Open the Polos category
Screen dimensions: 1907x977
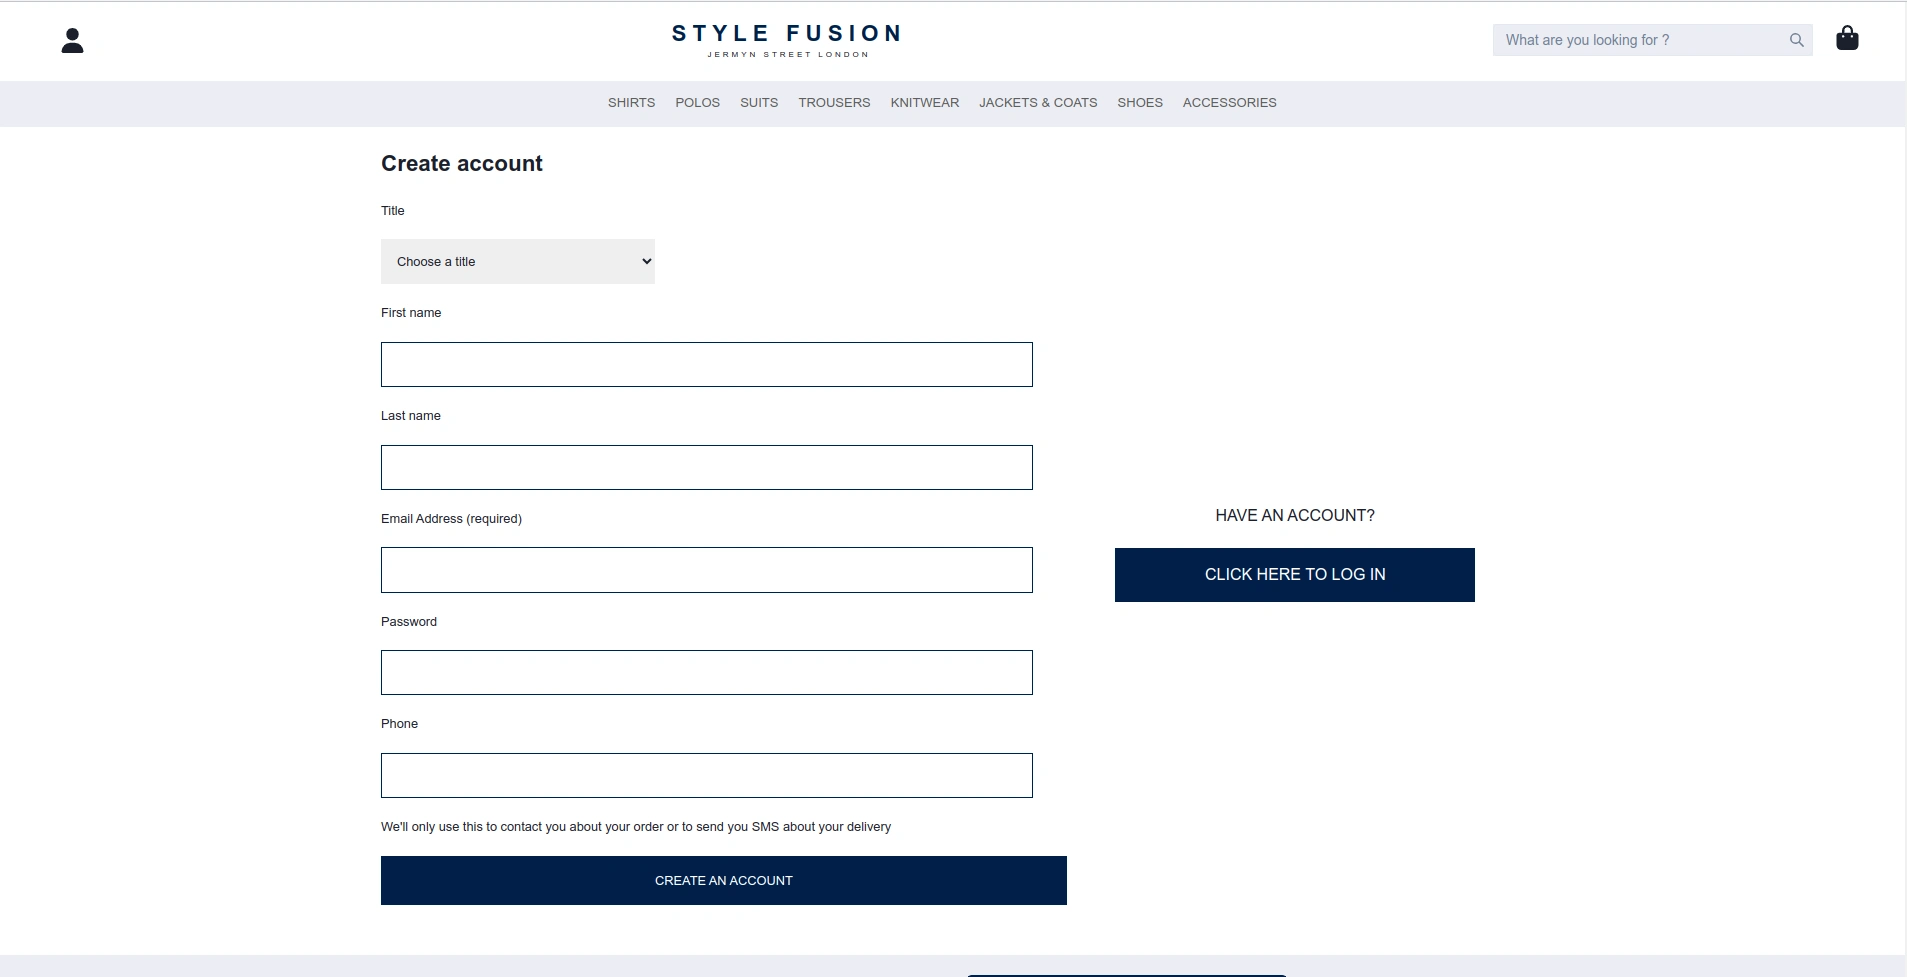pyautogui.click(x=697, y=103)
